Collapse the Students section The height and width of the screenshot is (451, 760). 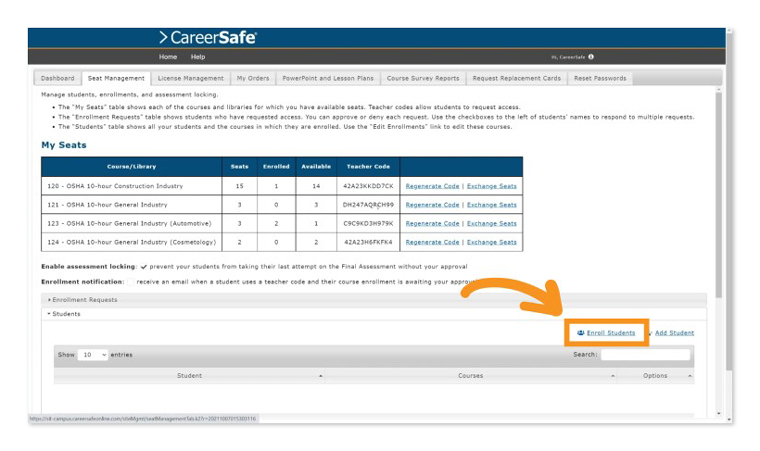pos(374,314)
